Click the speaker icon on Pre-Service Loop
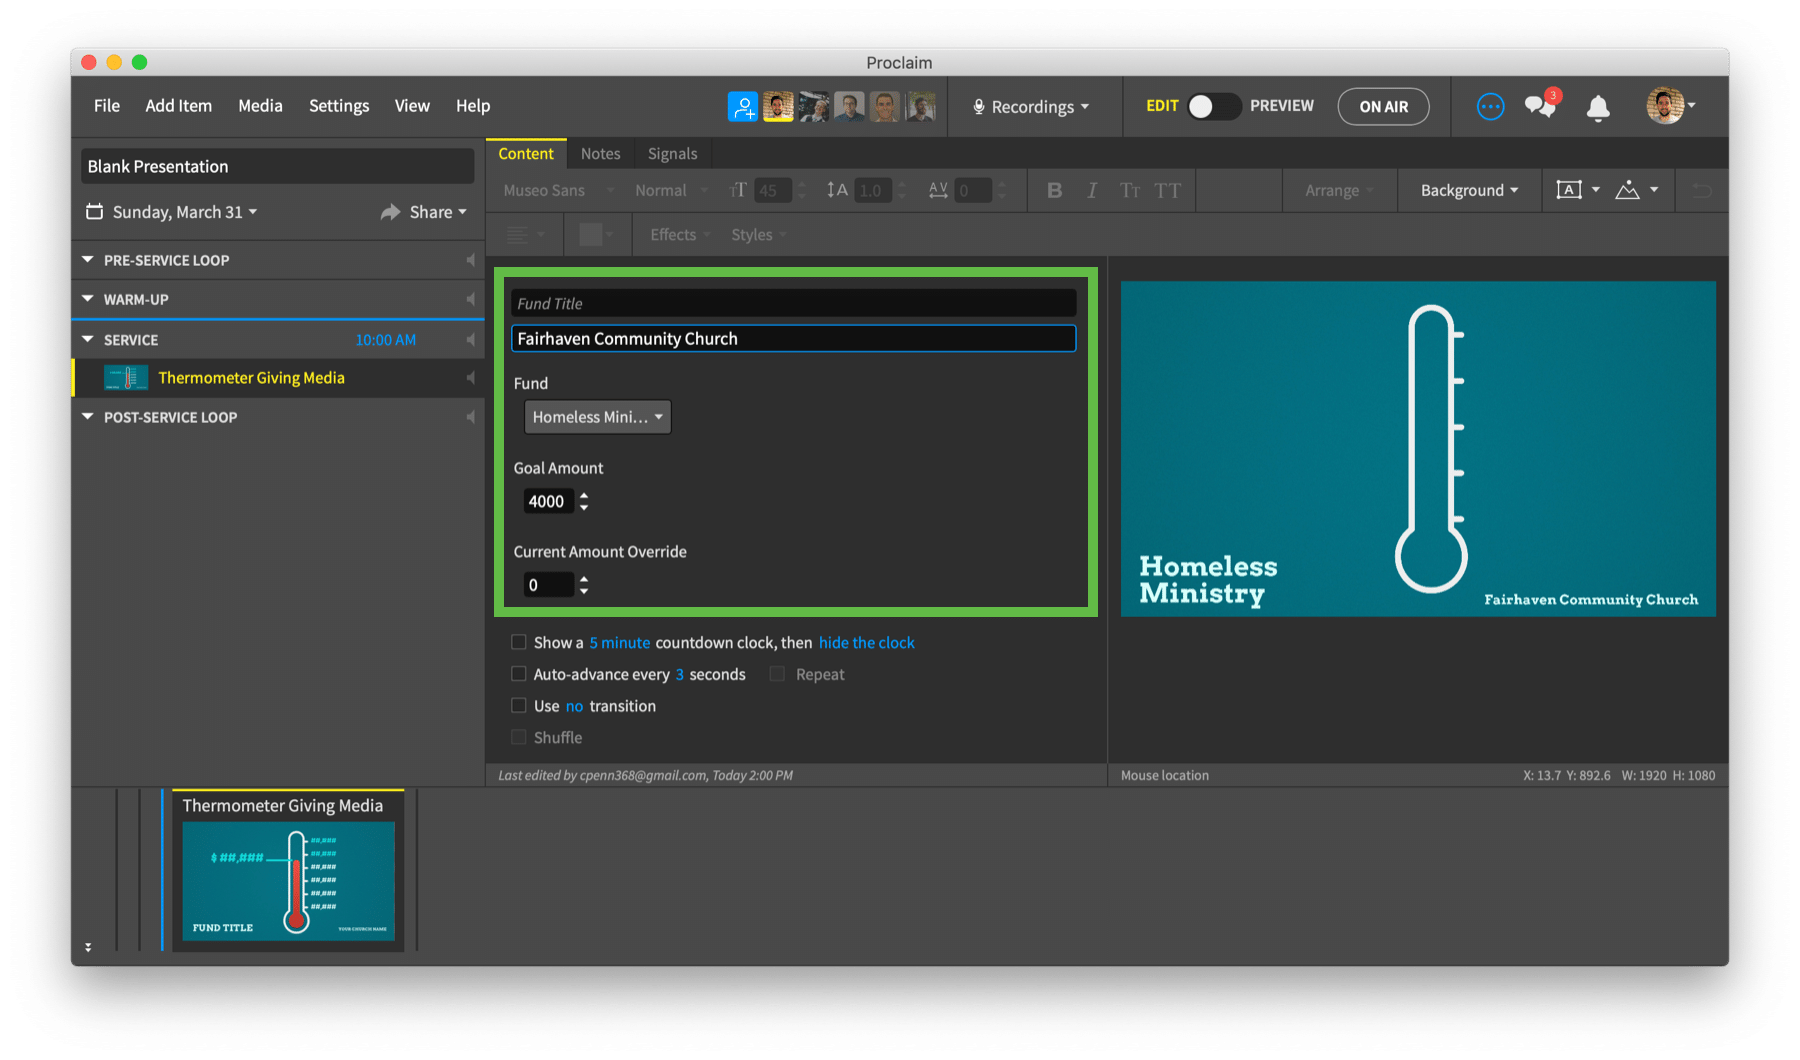Viewport: 1800px width, 1060px height. pos(470,260)
